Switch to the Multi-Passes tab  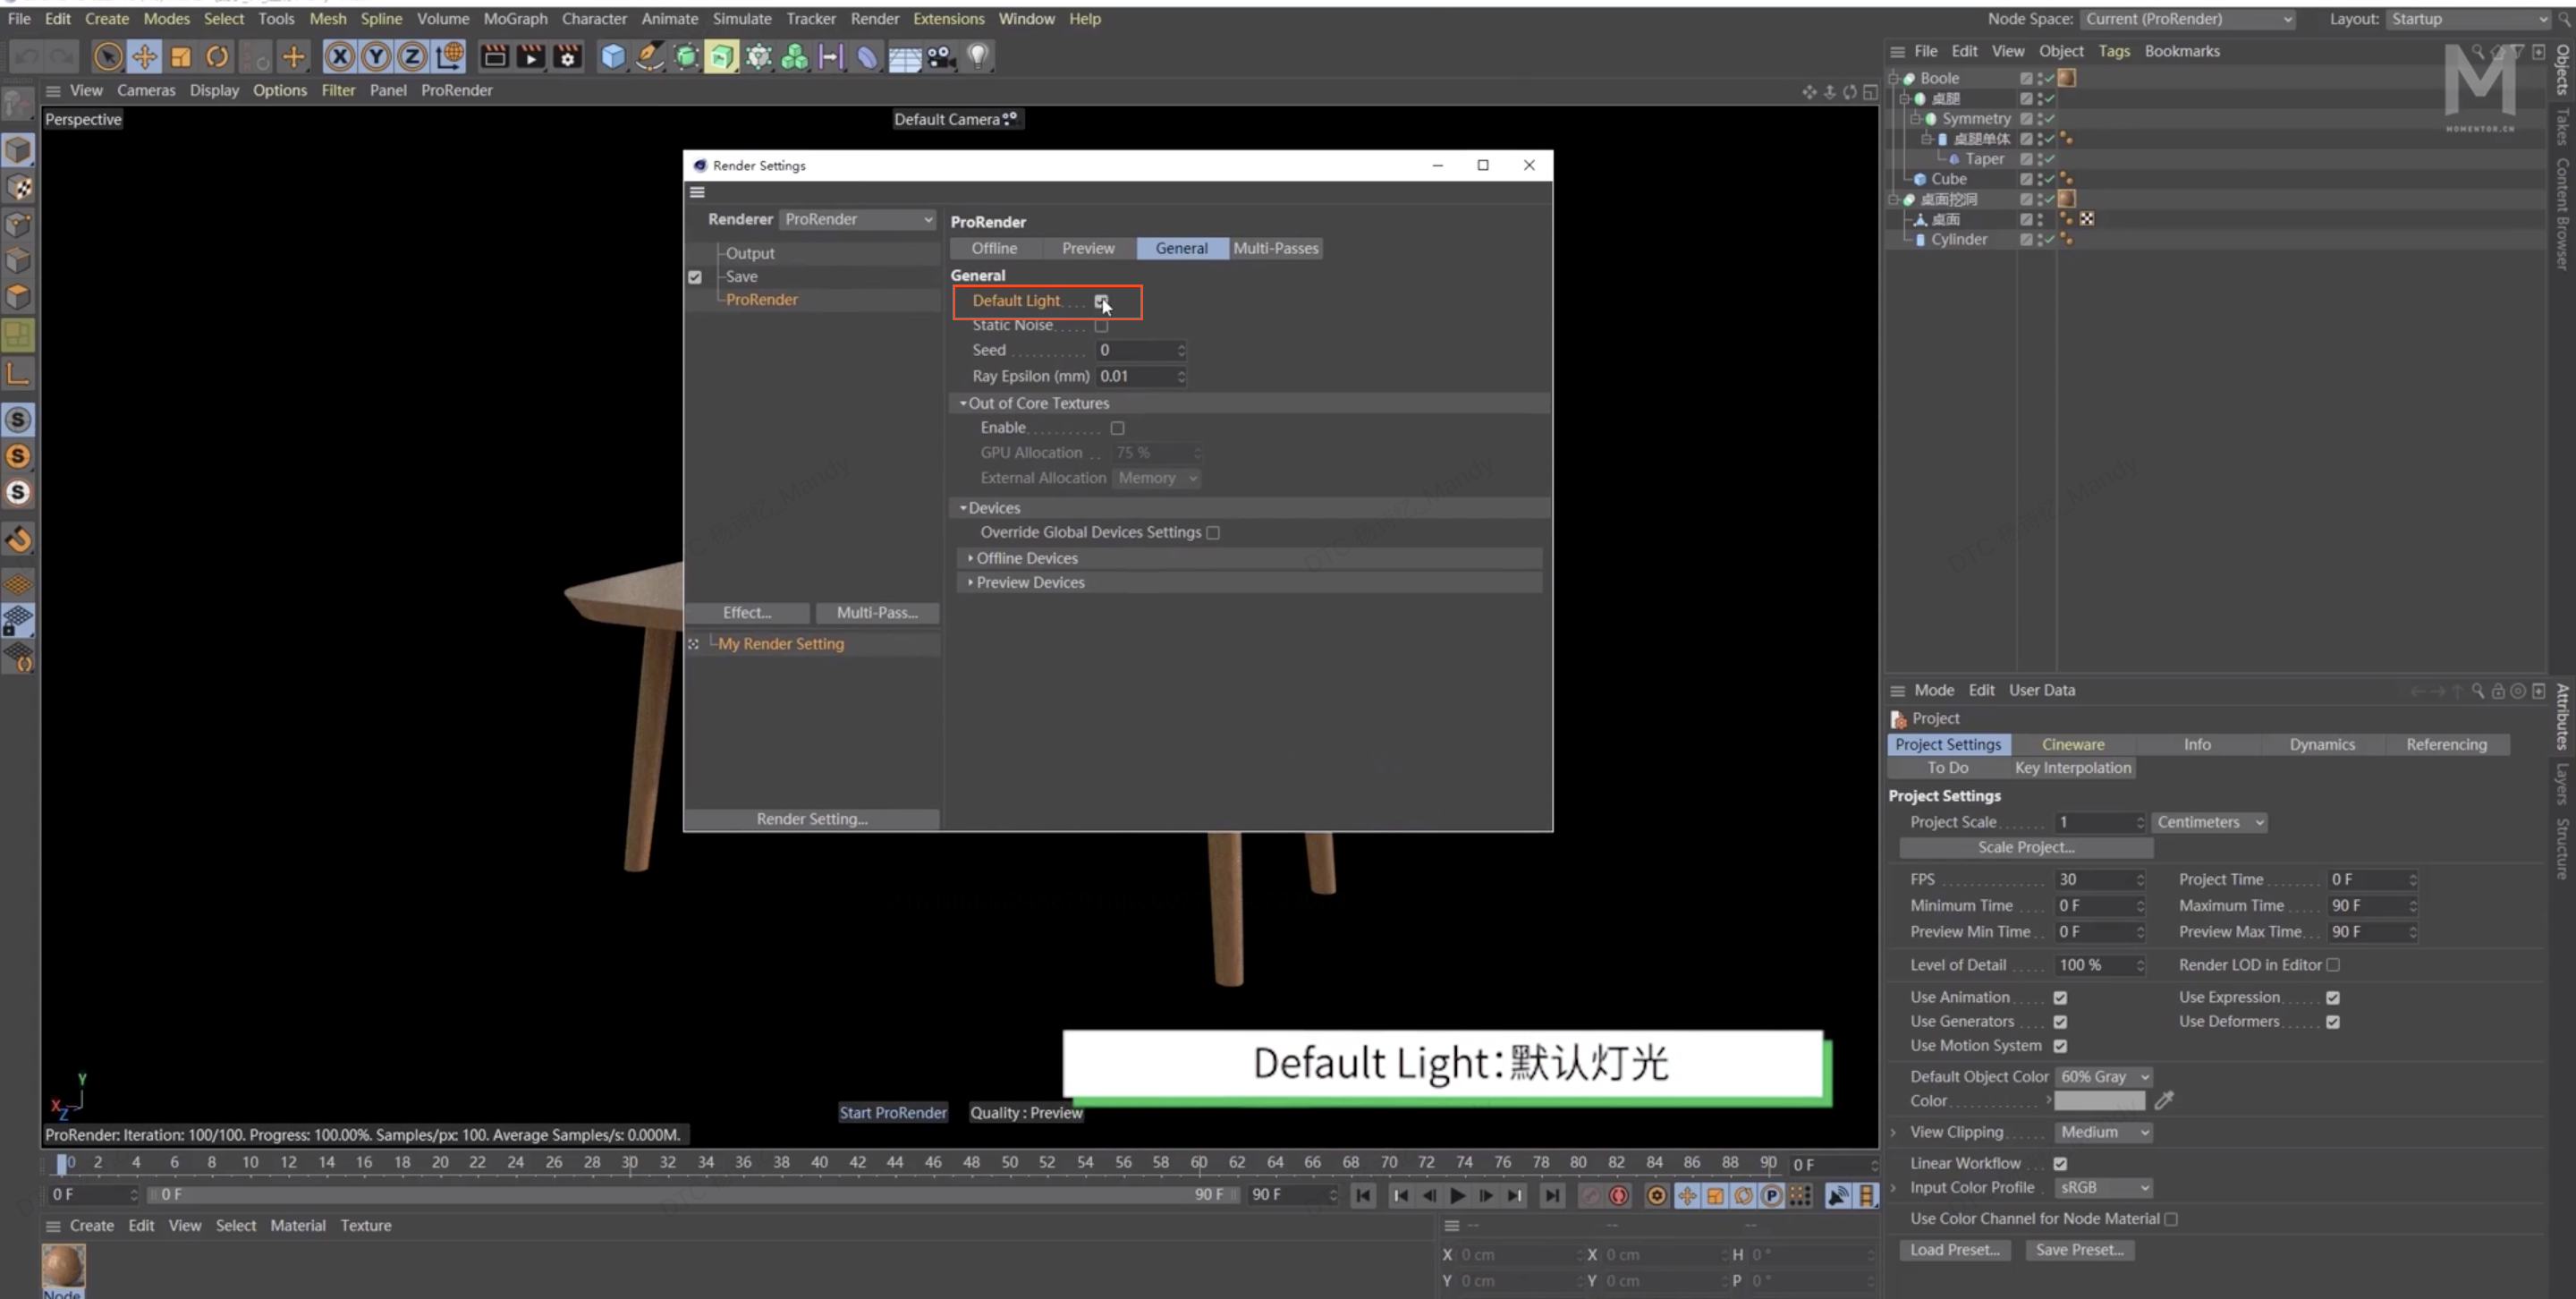tap(1276, 247)
